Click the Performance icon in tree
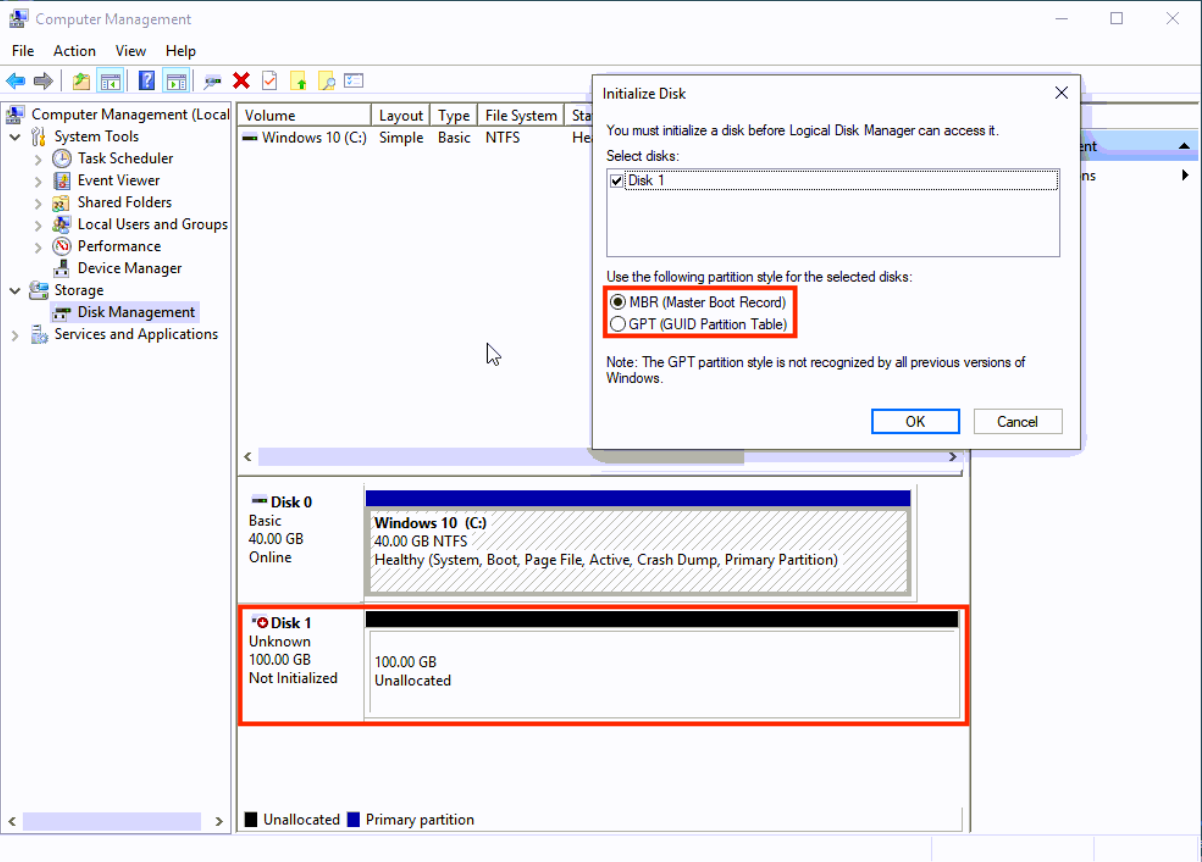The width and height of the screenshot is (1202, 862). [x=62, y=246]
